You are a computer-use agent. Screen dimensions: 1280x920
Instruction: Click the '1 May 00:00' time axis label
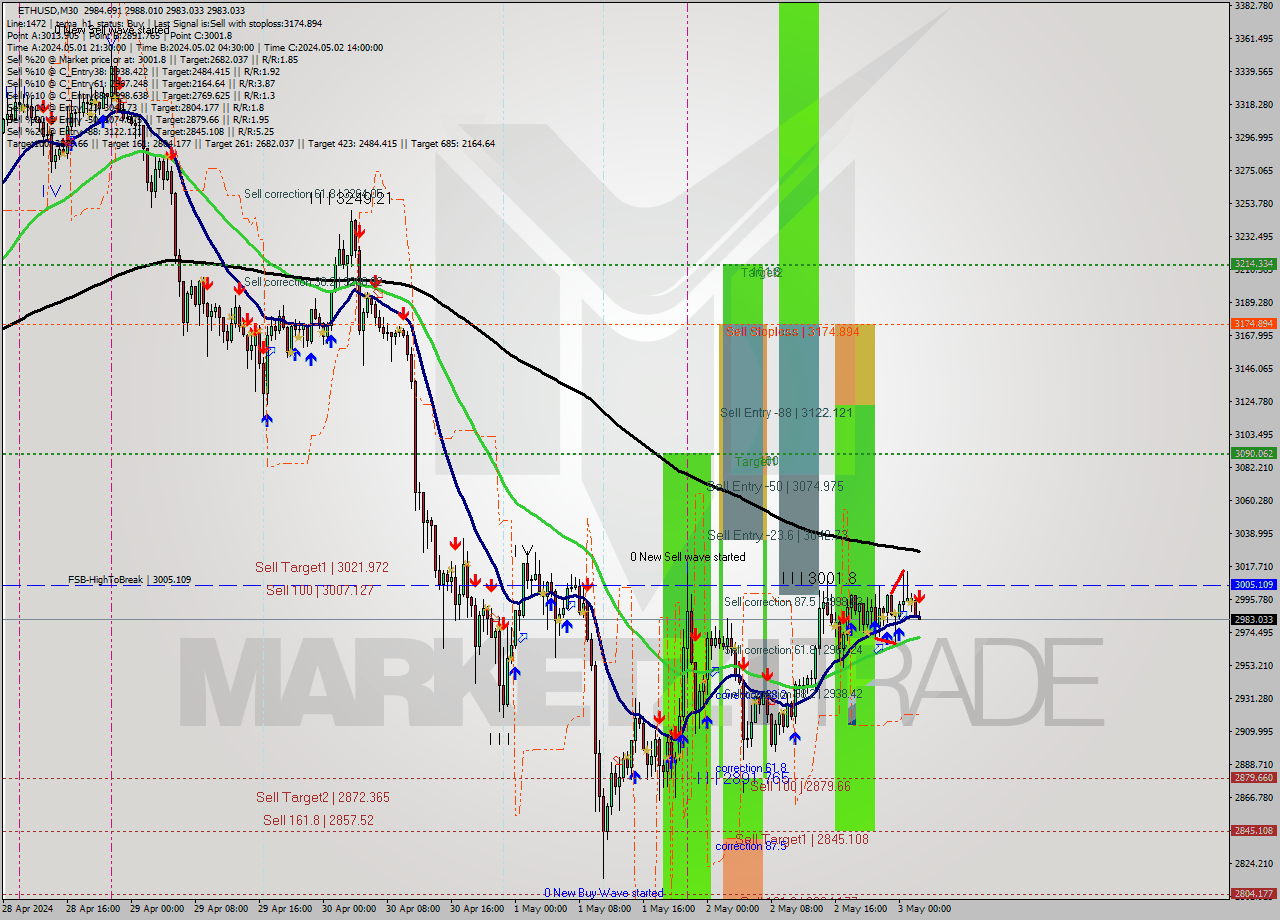click(x=540, y=909)
